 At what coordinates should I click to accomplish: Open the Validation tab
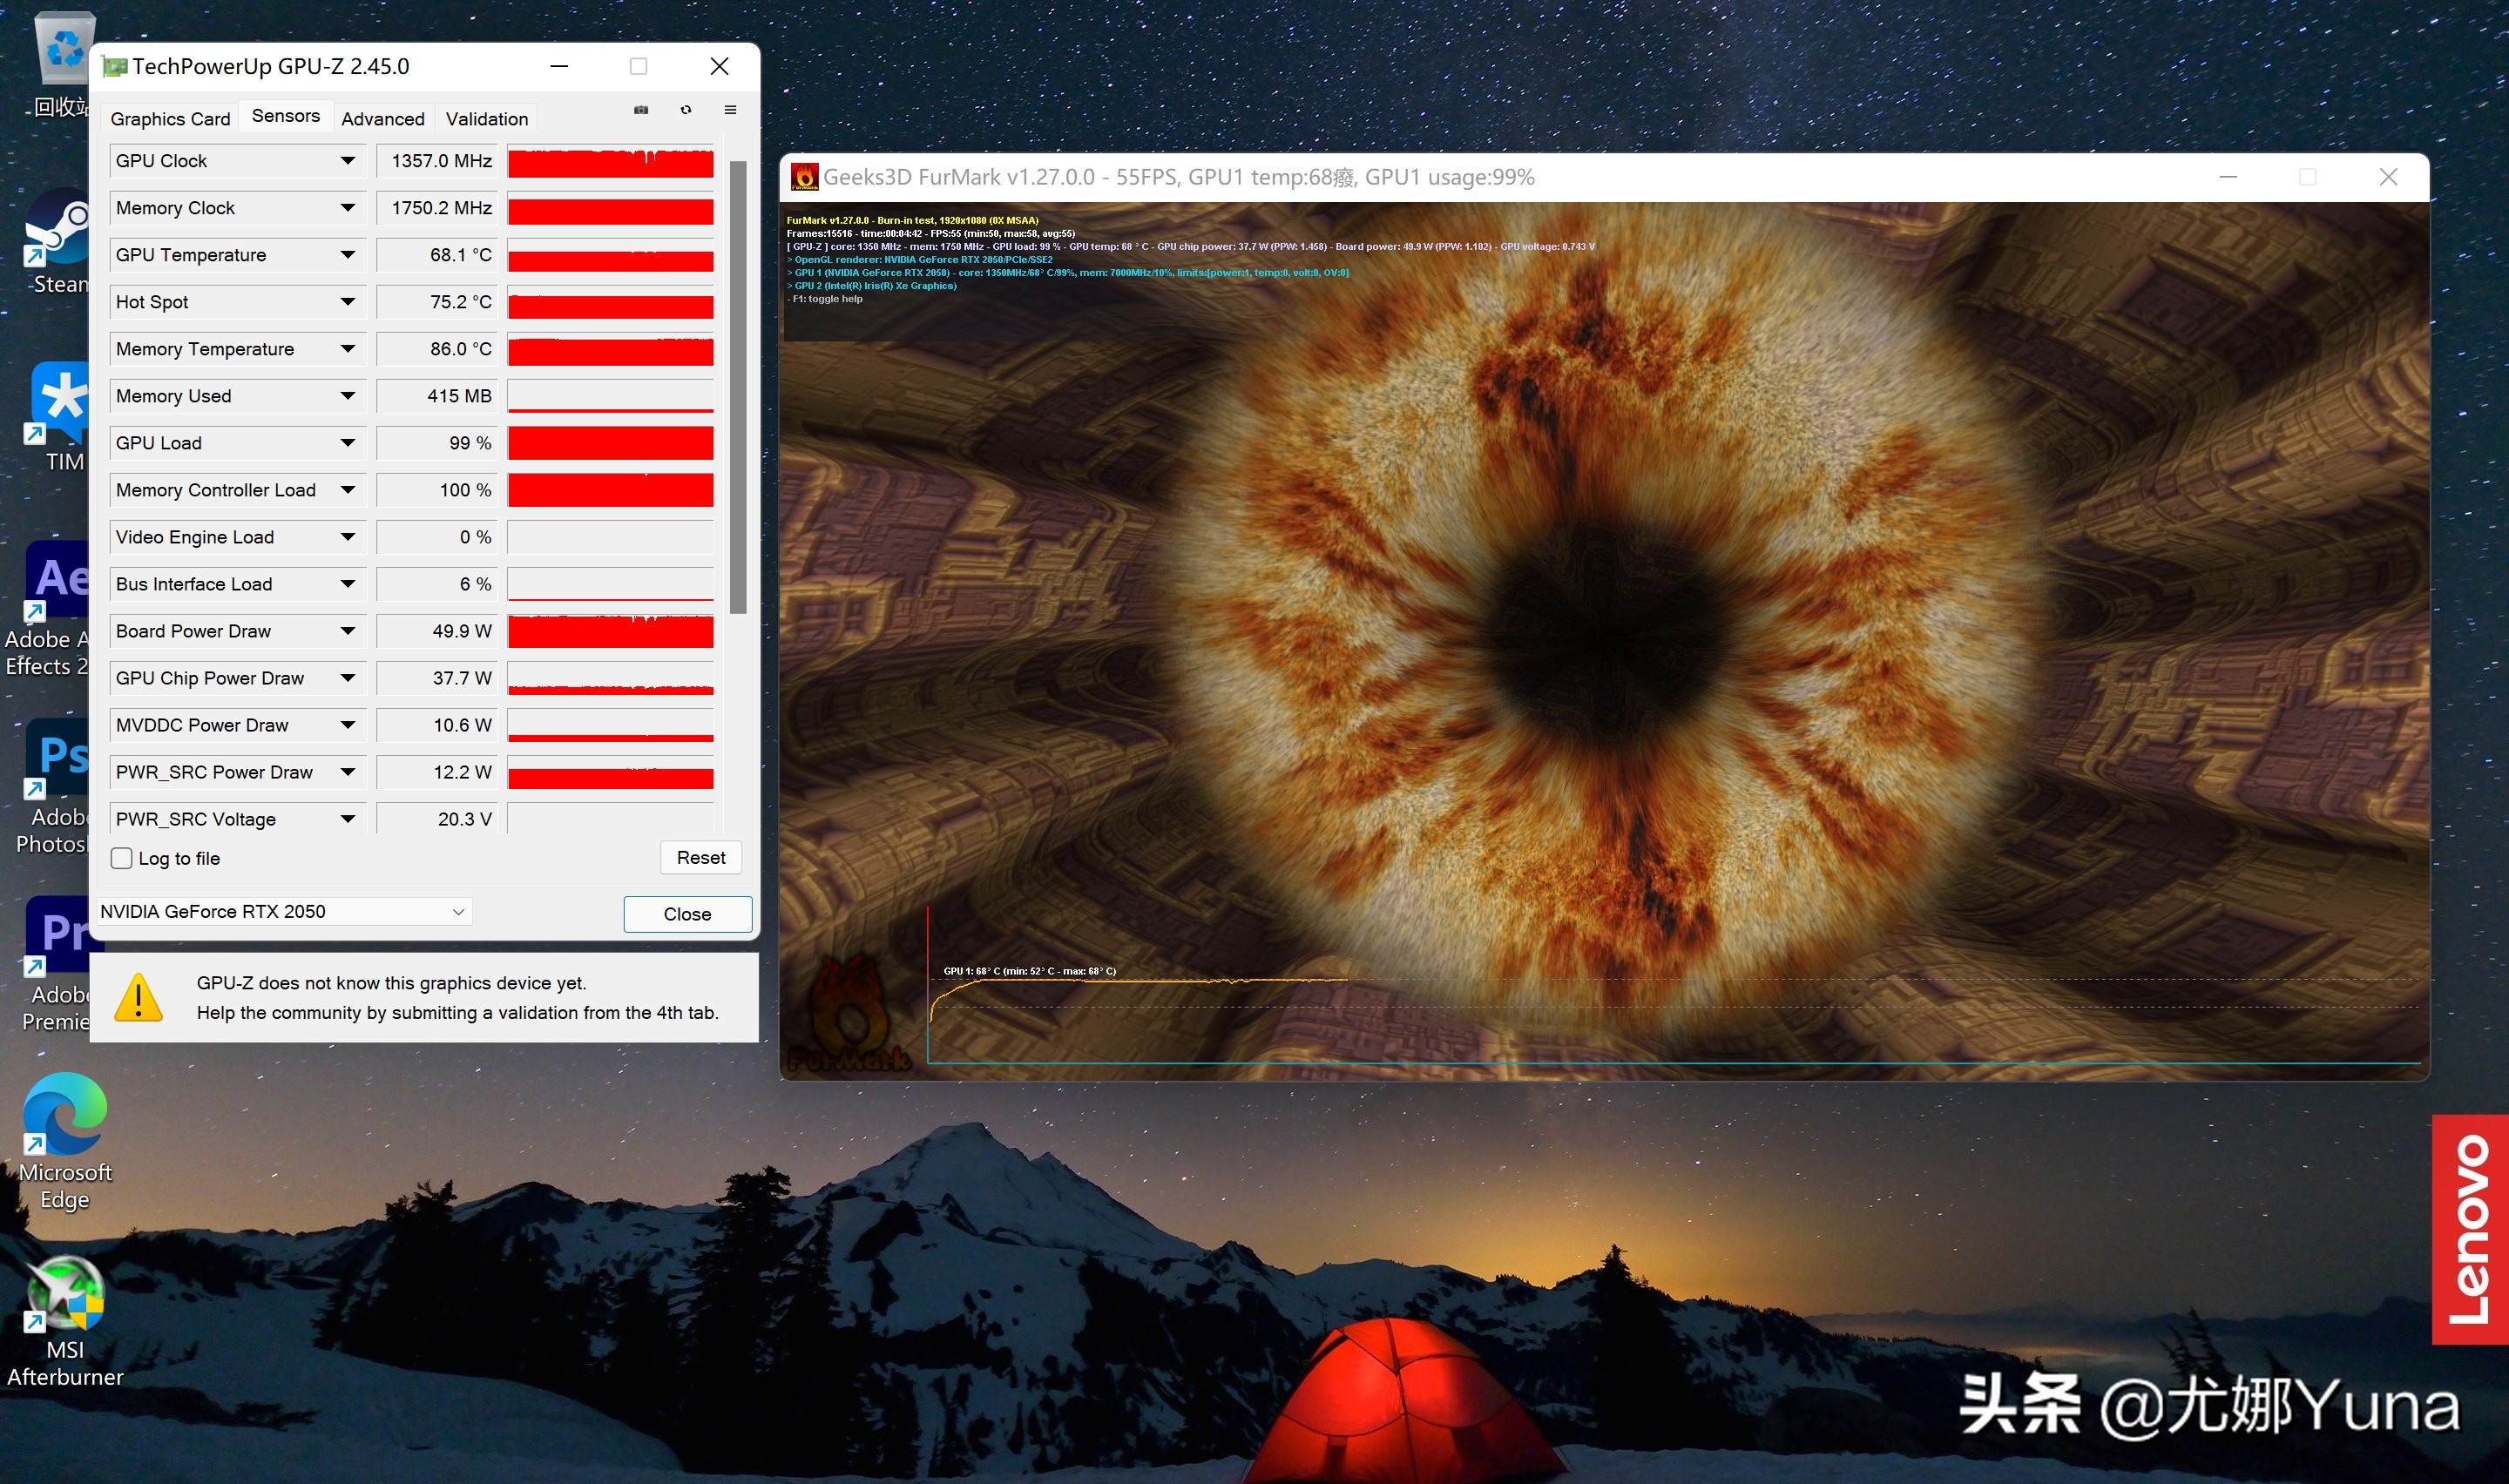click(x=487, y=119)
